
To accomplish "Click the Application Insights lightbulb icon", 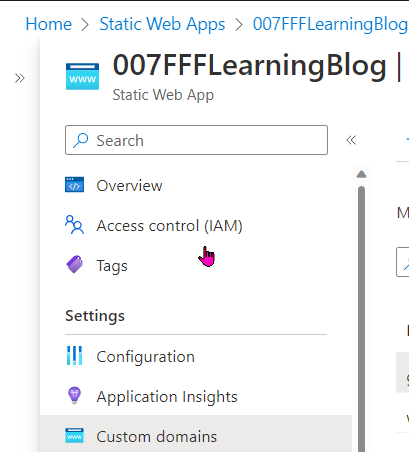I will pos(74,396).
